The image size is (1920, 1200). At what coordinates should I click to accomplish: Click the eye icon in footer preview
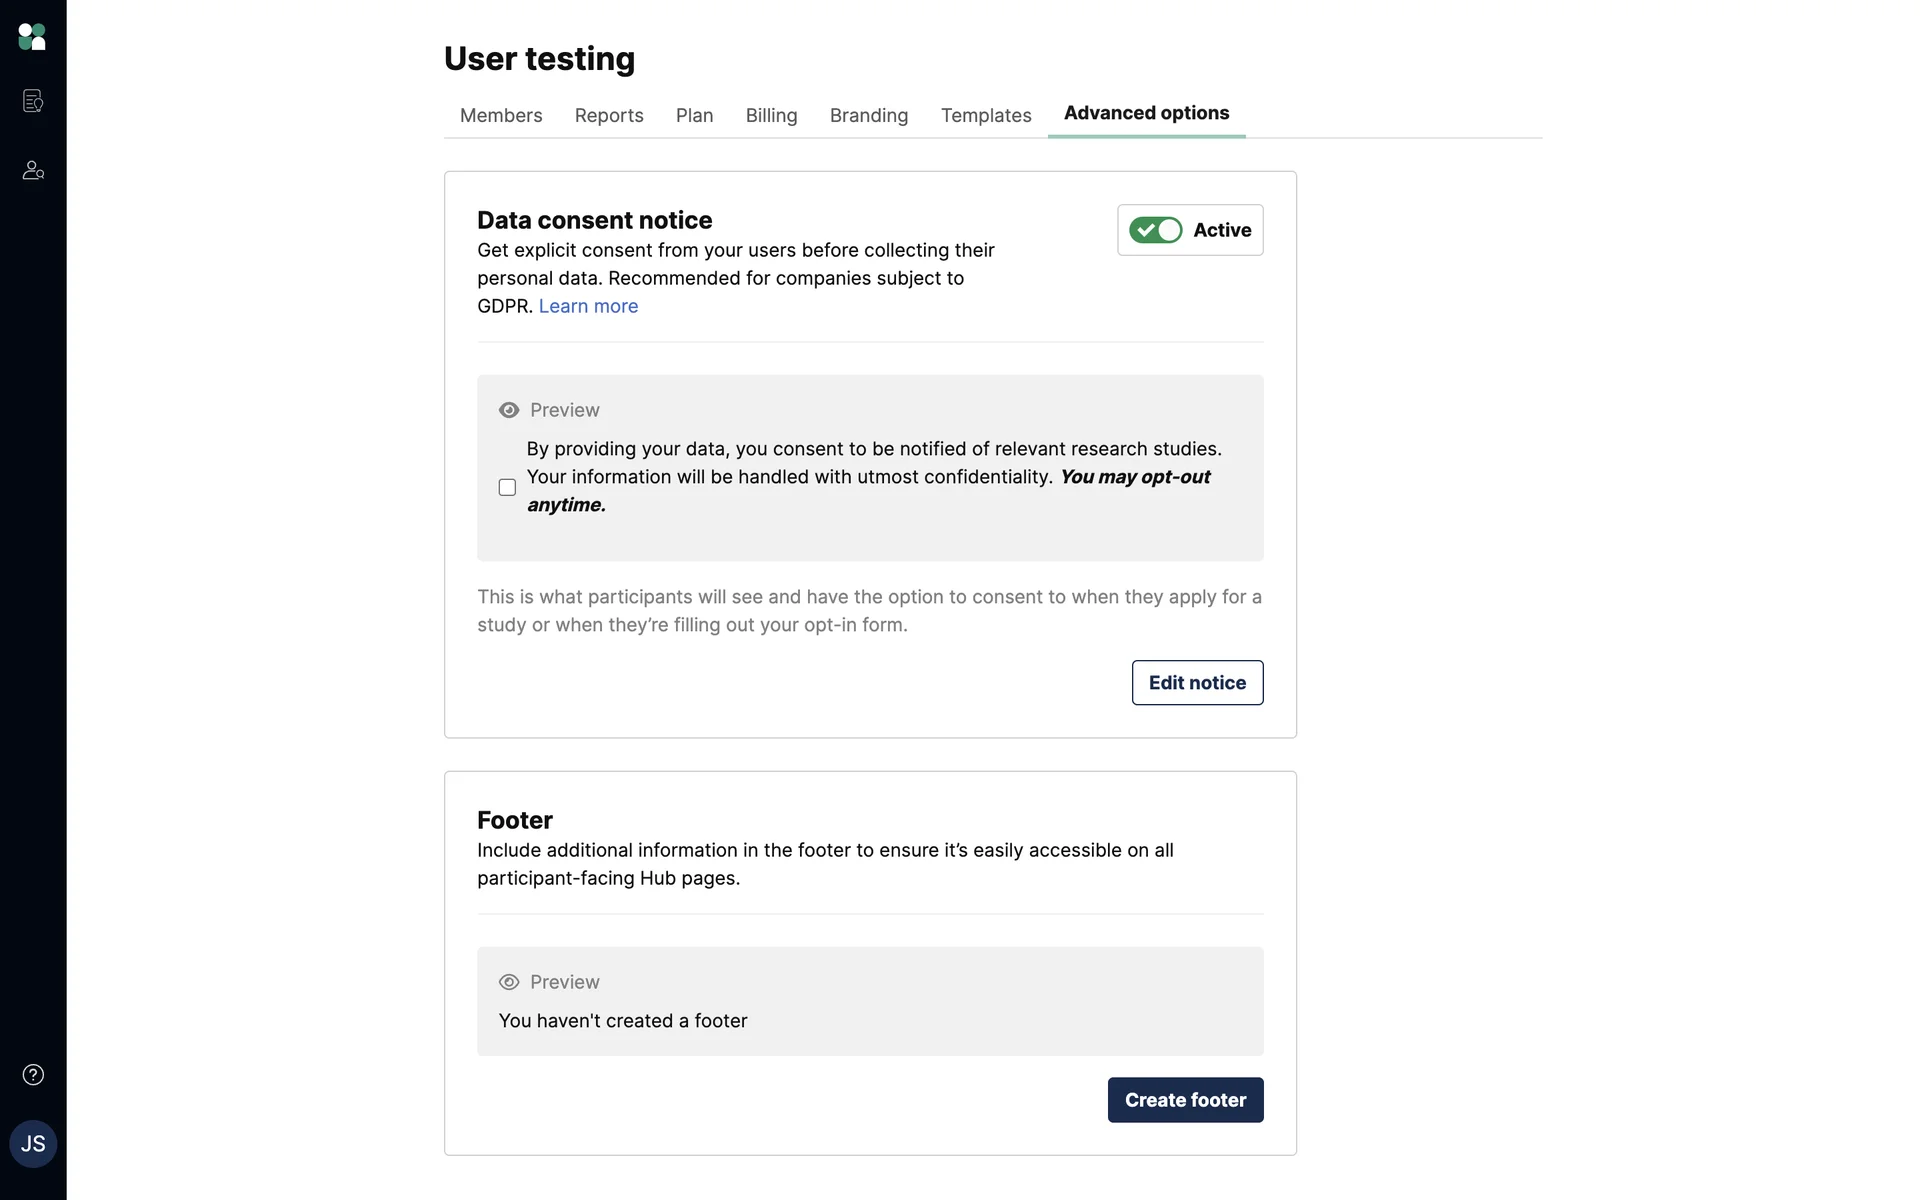pyautogui.click(x=509, y=982)
